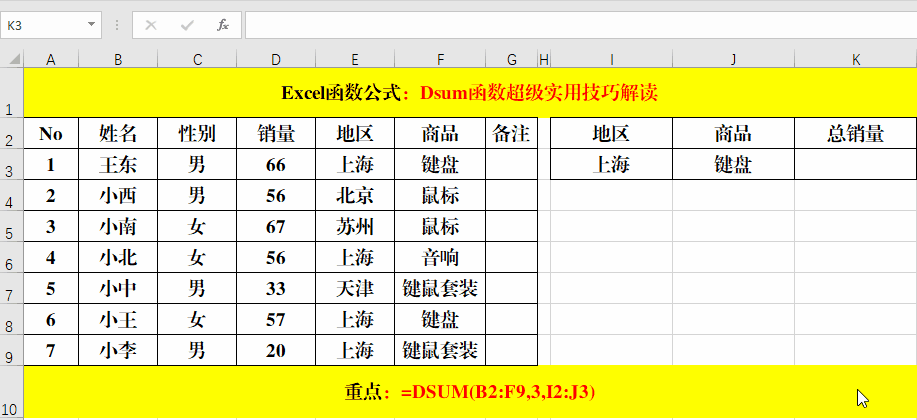Select row 5 header
Image resolution: width=917 pixels, height=420 pixels.
click(x=11, y=227)
